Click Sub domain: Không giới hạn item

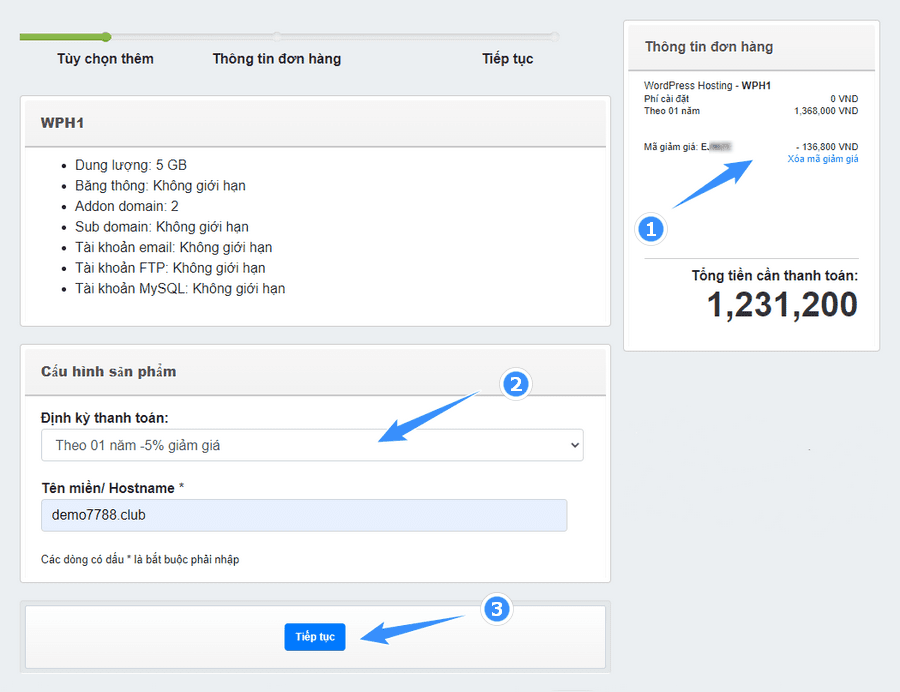coord(162,227)
